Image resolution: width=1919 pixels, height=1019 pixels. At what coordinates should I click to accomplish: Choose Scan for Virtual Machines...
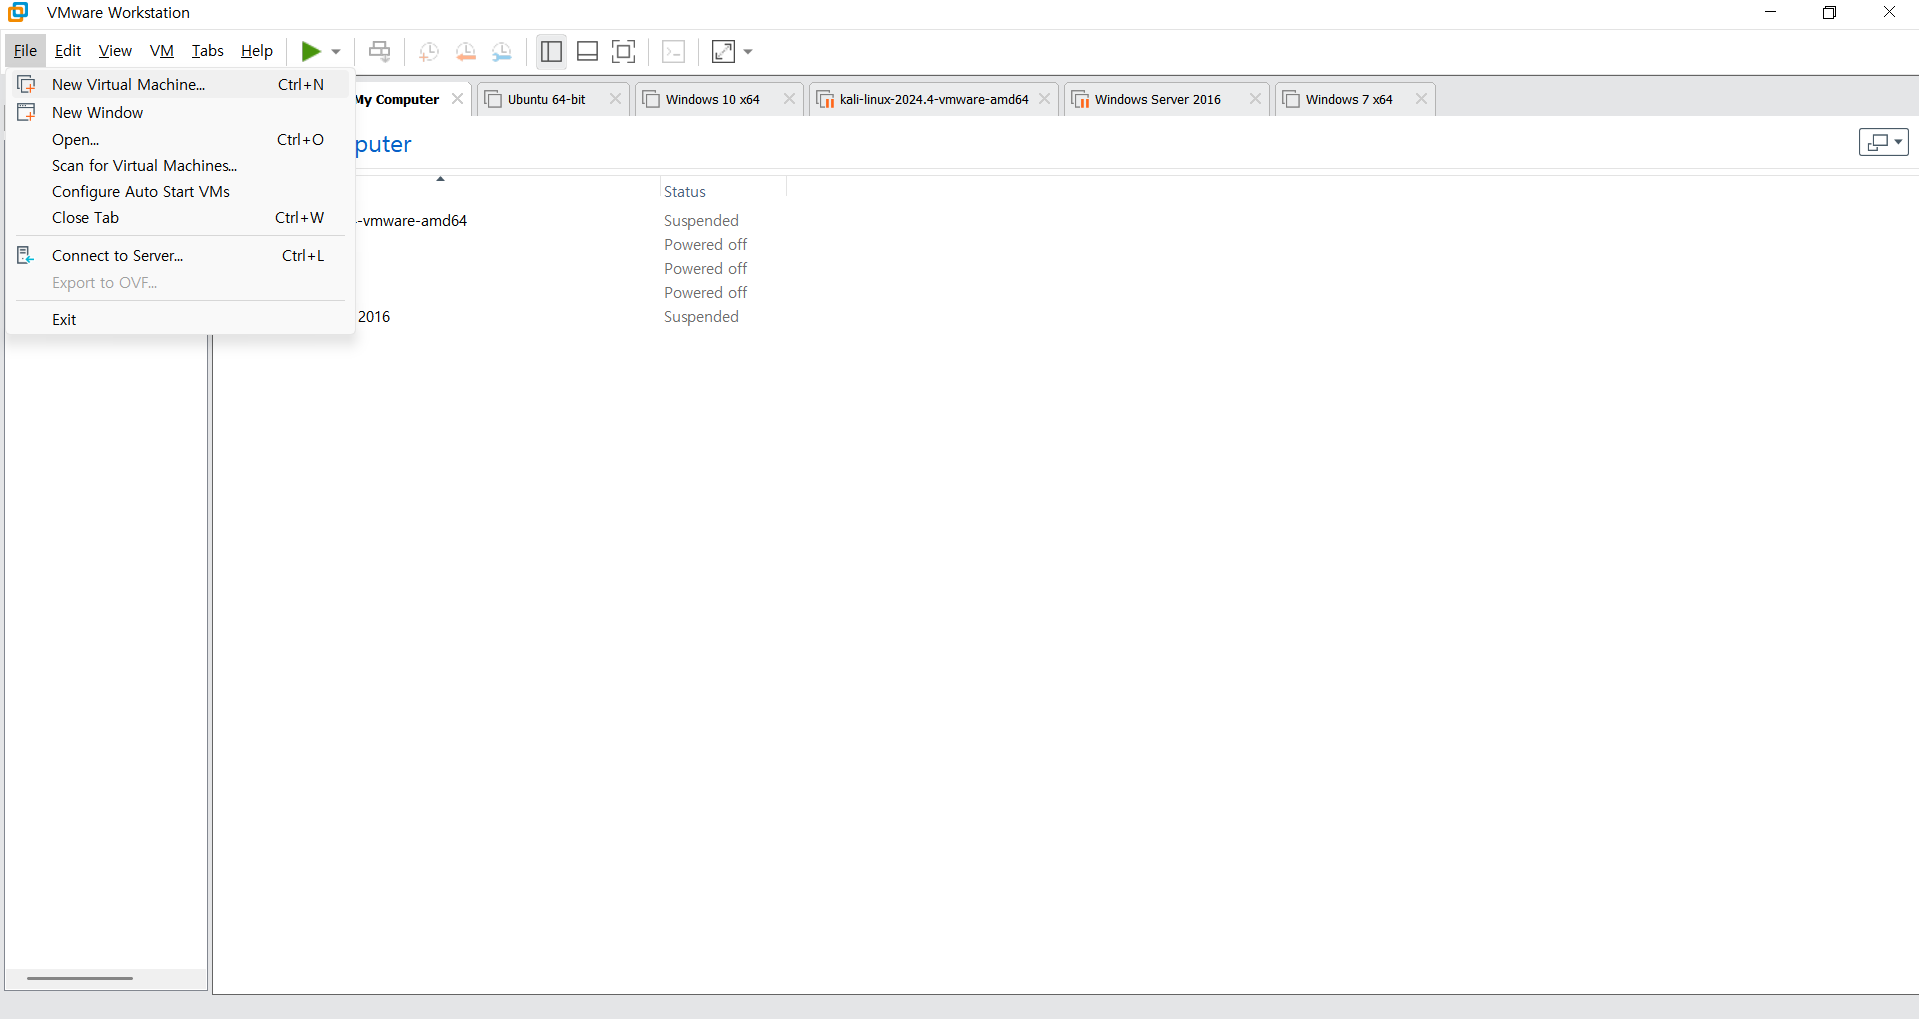click(180, 165)
